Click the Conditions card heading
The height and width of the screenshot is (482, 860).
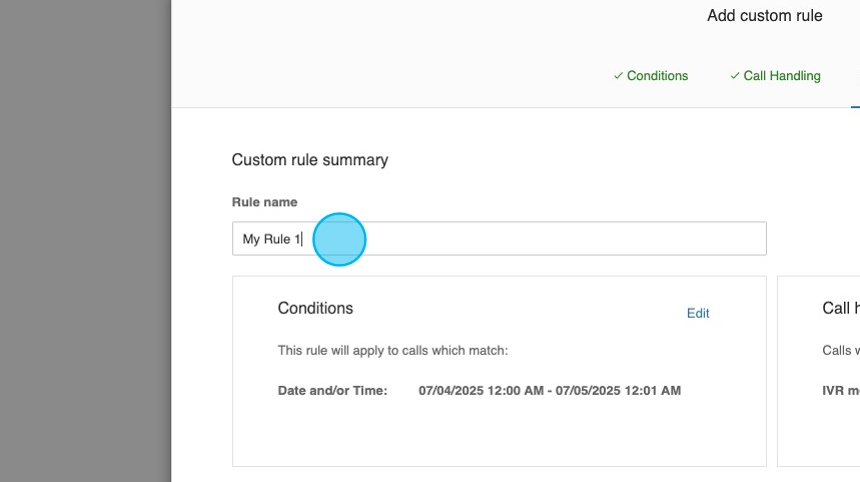point(315,308)
